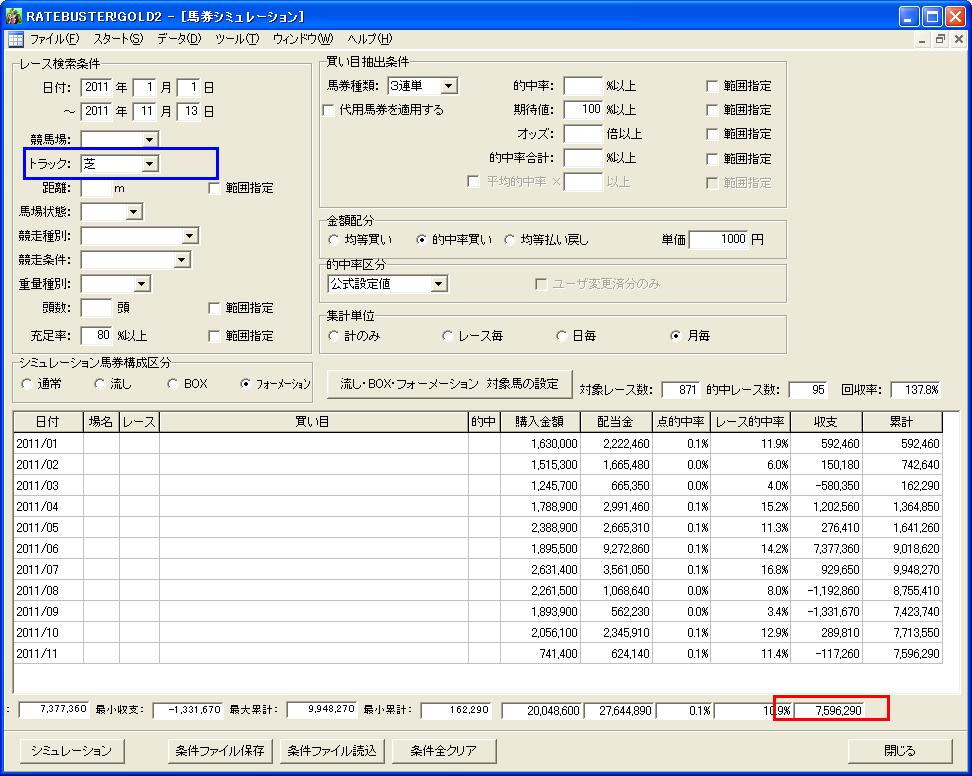Enable 範囲指定 checkbox next to 頭数

tap(214, 308)
